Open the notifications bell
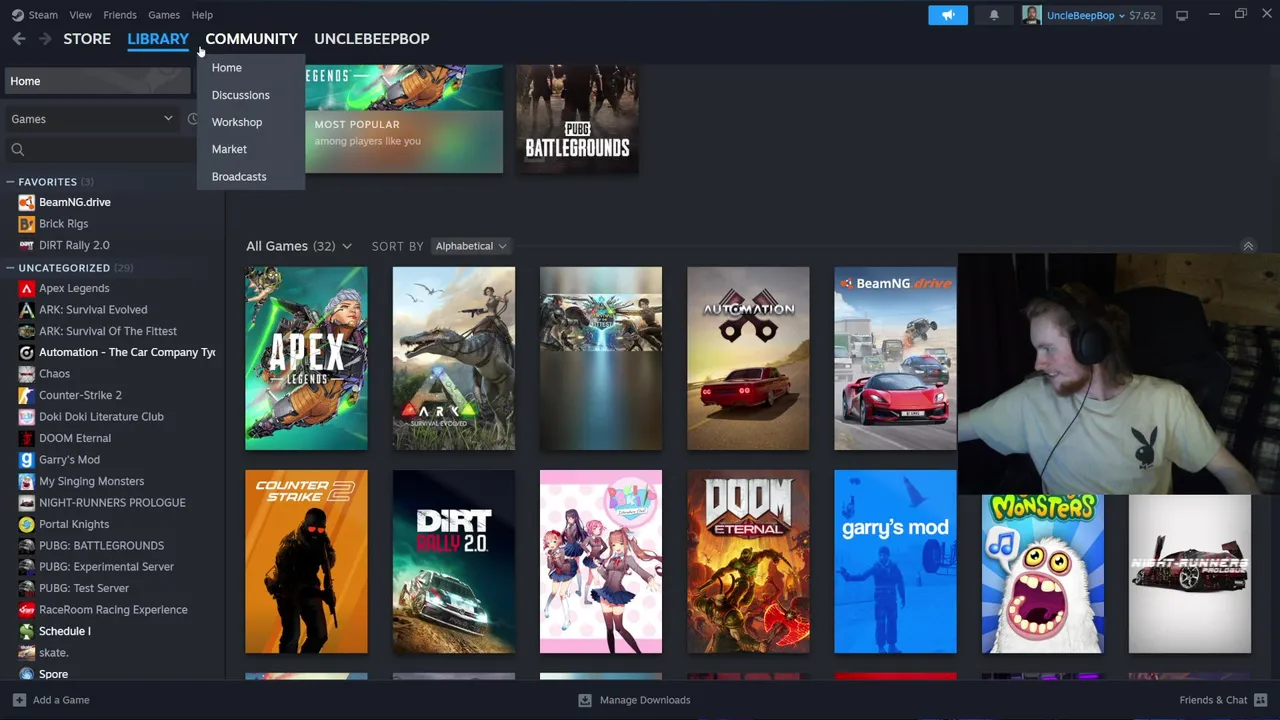The width and height of the screenshot is (1280, 720). 994,15
